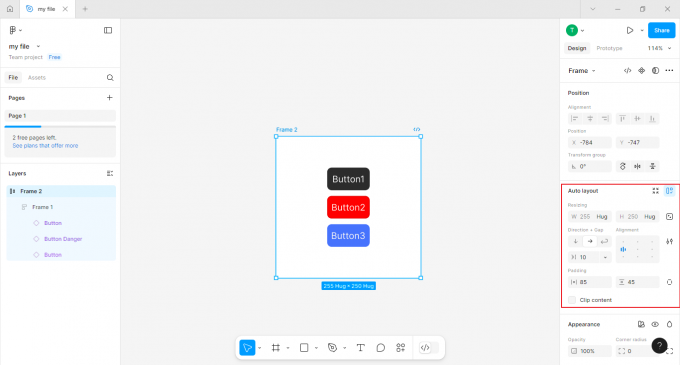Toggle the sidebar minimize UI icon

pos(108,30)
